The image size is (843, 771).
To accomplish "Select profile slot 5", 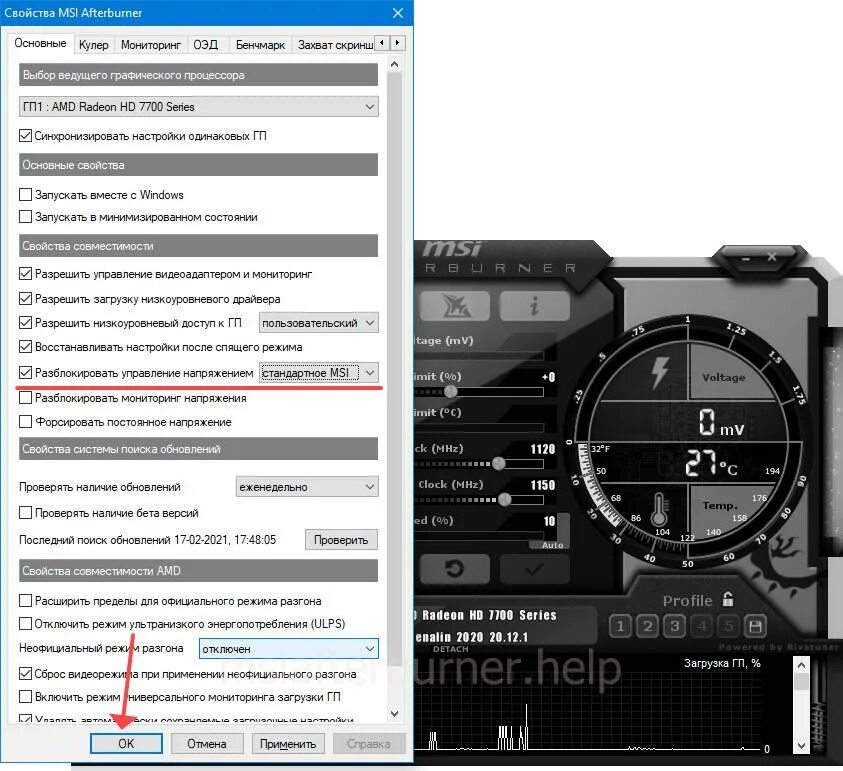I will point(728,626).
